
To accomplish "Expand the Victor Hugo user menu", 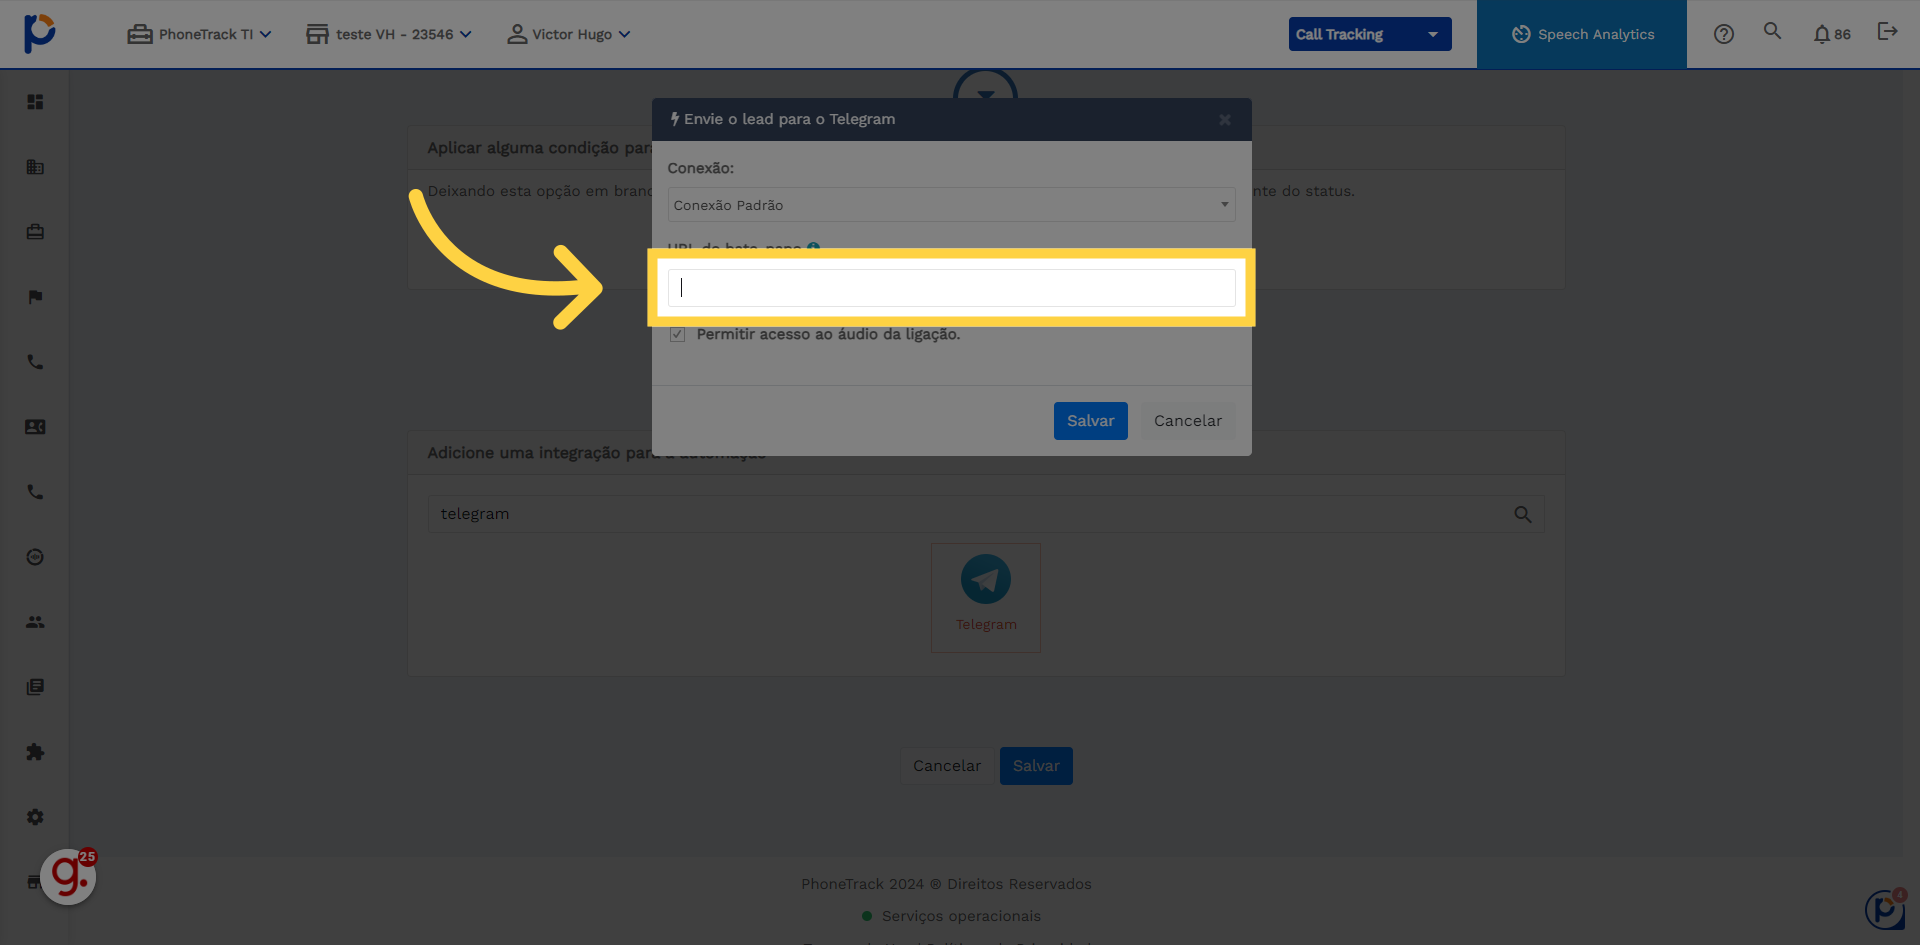I will [x=569, y=34].
